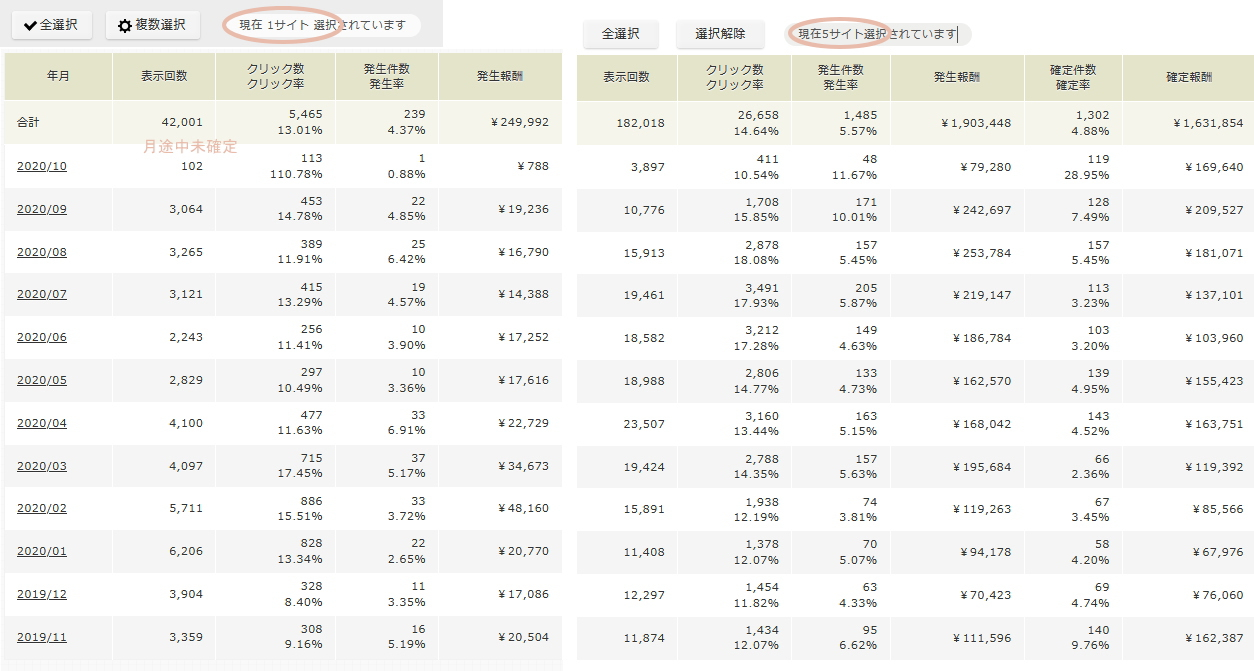The width and height of the screenshot is (1254, 671).
Task: Select the 2020/02 month link
Action: click(42, 508)
